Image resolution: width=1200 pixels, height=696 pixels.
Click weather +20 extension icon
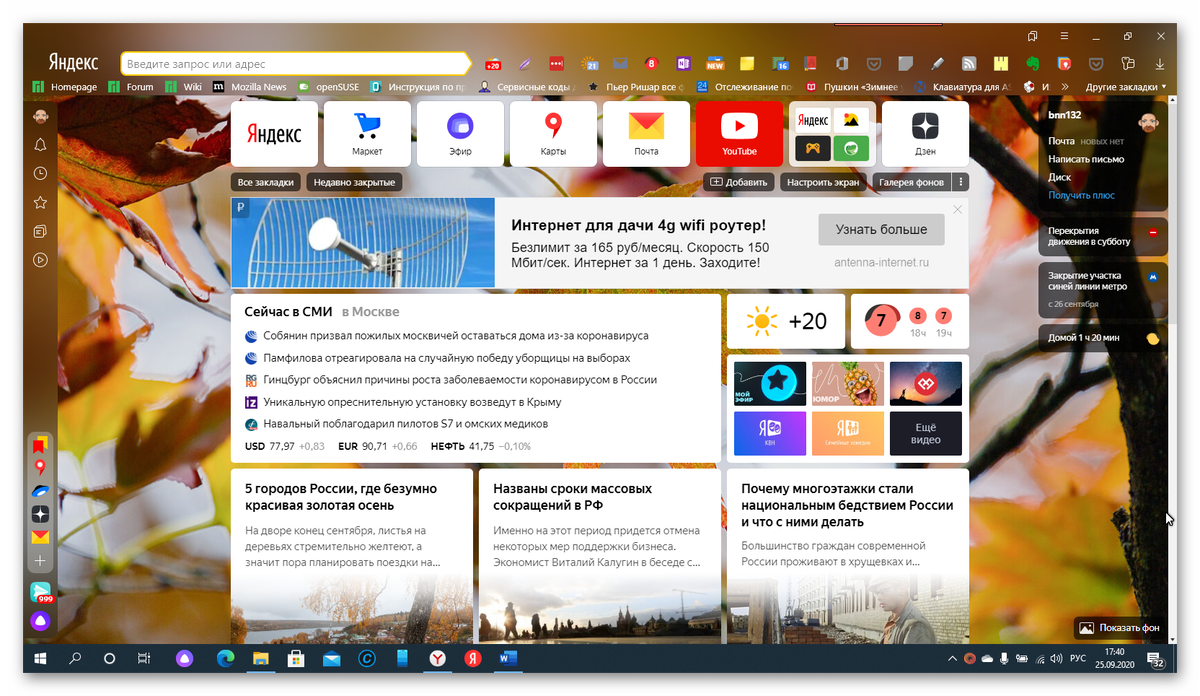(x=492, y=63)
